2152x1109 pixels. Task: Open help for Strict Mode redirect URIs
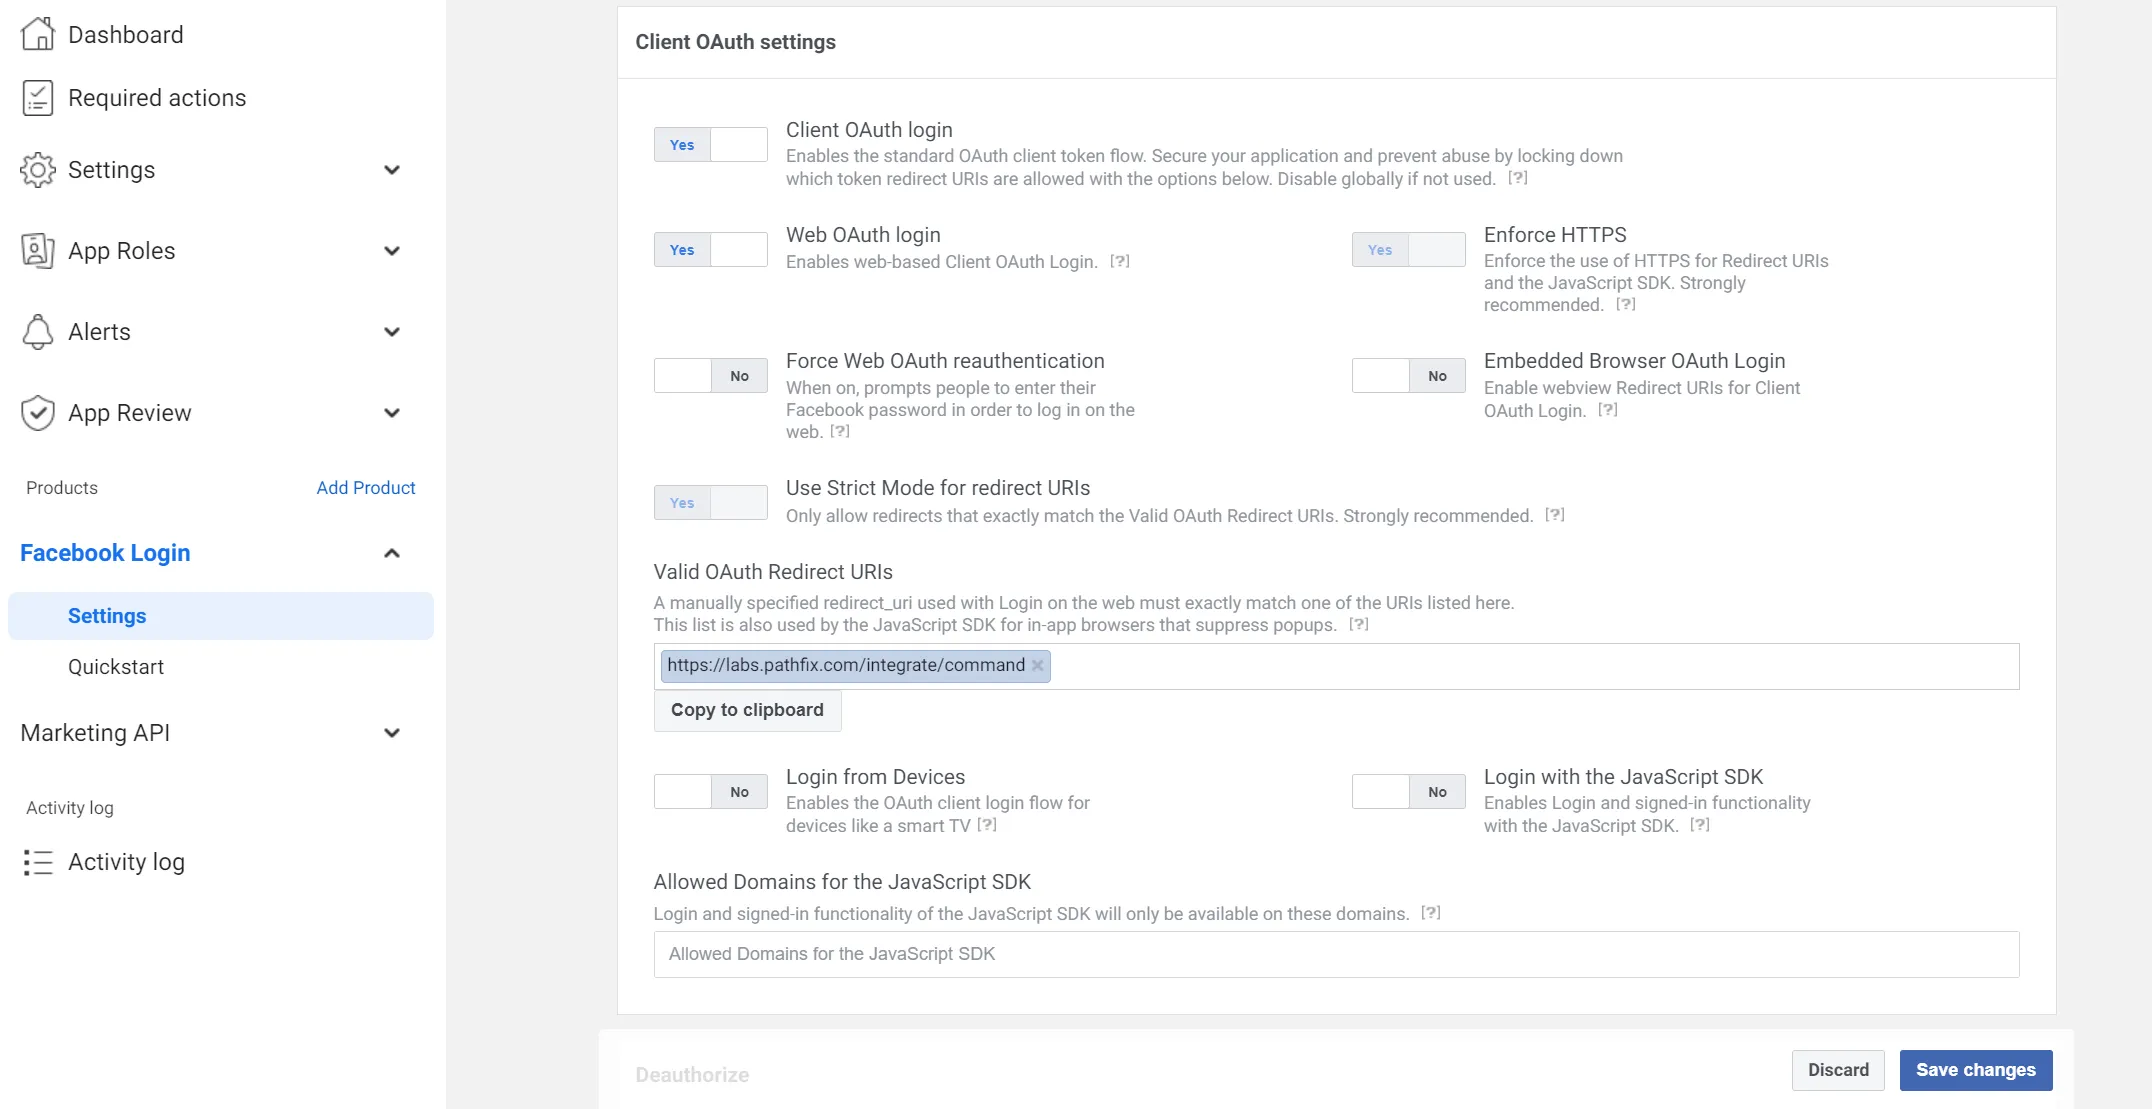[1555, 515]
